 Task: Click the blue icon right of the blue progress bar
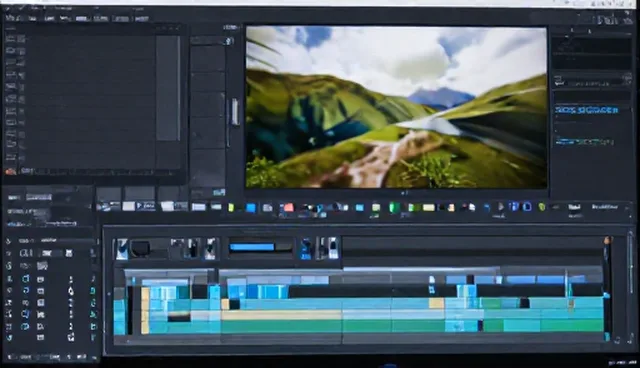point(306,248)
